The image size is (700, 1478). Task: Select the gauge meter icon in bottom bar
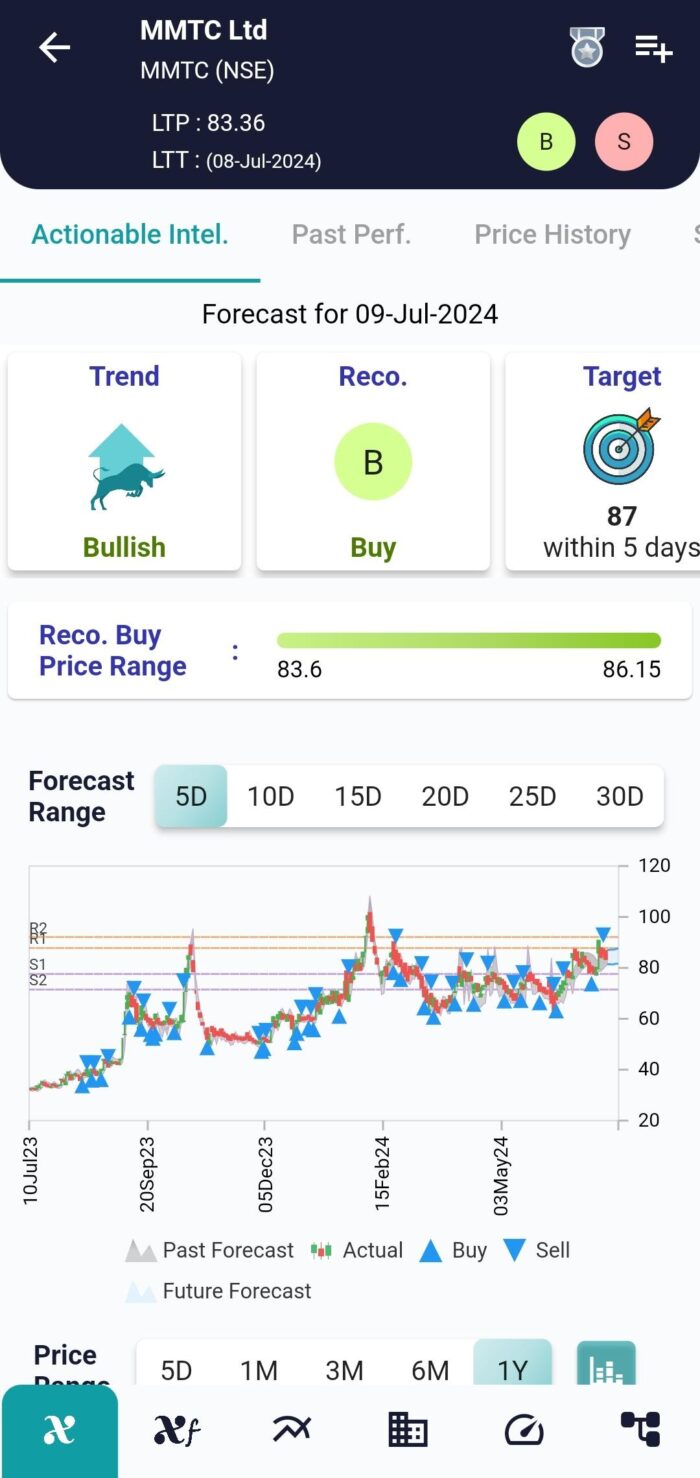(x=524, y=1429)
